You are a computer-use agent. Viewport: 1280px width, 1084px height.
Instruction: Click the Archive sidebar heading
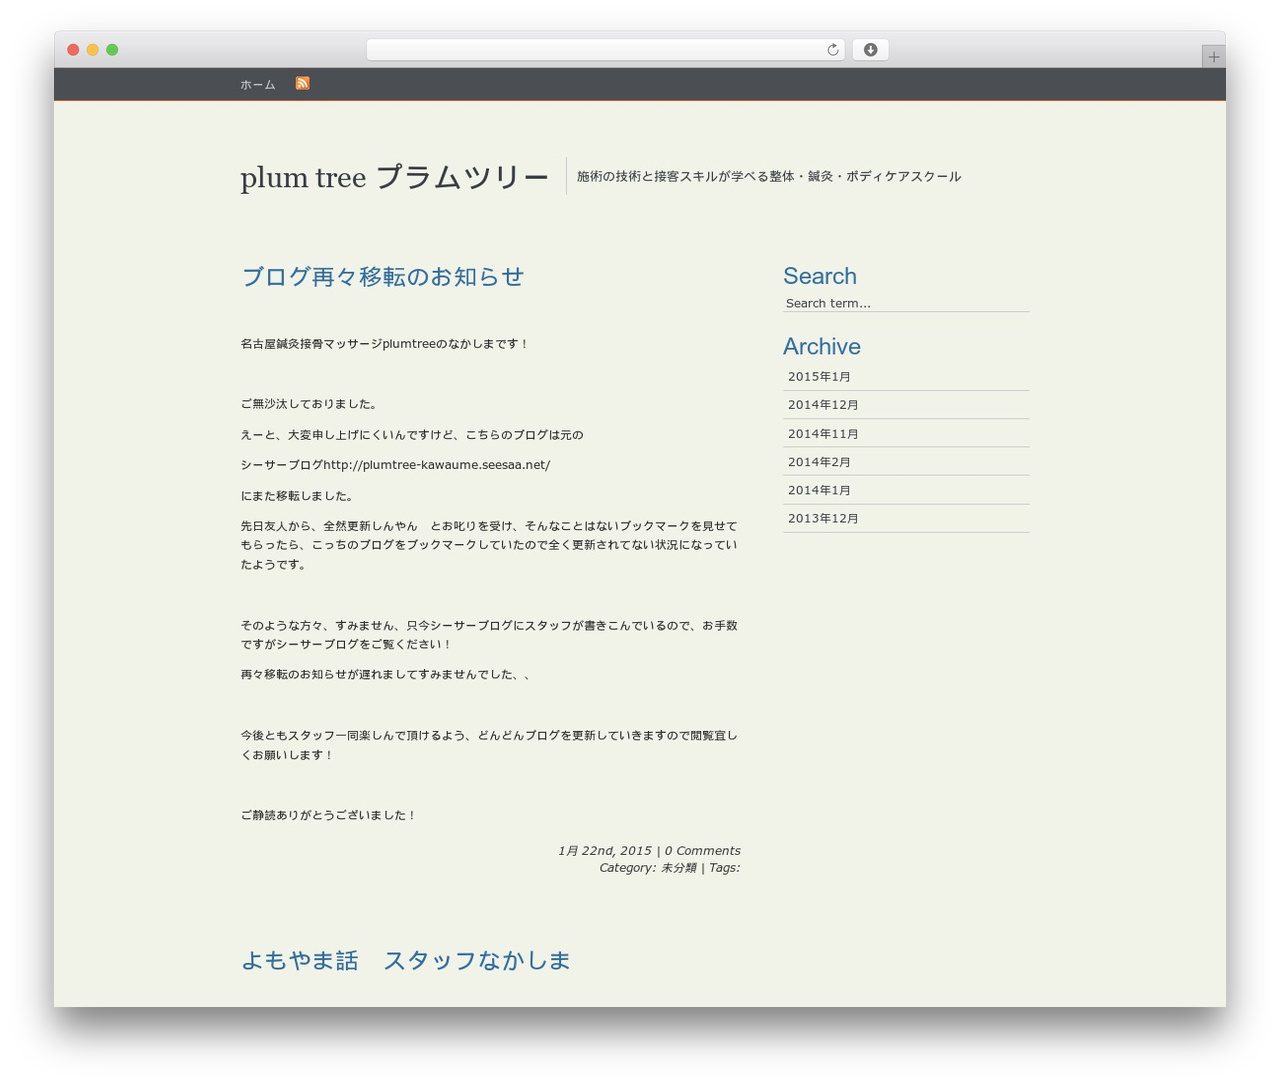click(822, 346)
